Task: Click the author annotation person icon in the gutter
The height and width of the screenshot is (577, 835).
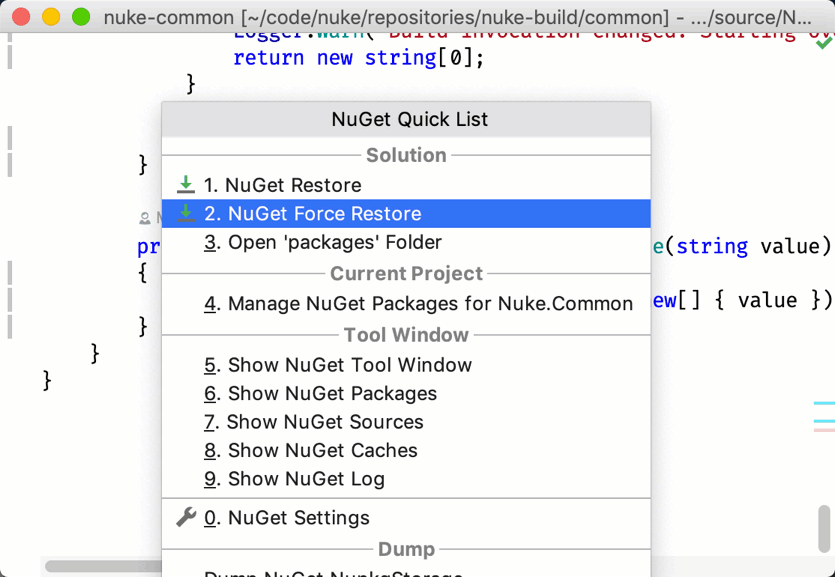Action: 145,216
